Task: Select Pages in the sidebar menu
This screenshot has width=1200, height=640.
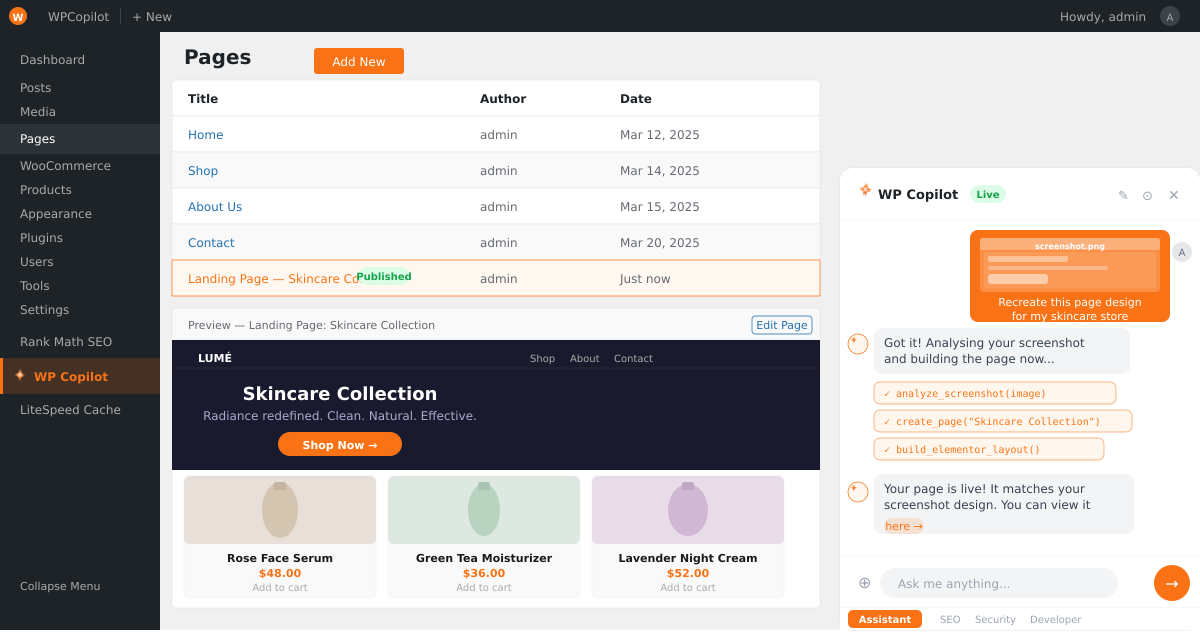Action: [80, 139]
